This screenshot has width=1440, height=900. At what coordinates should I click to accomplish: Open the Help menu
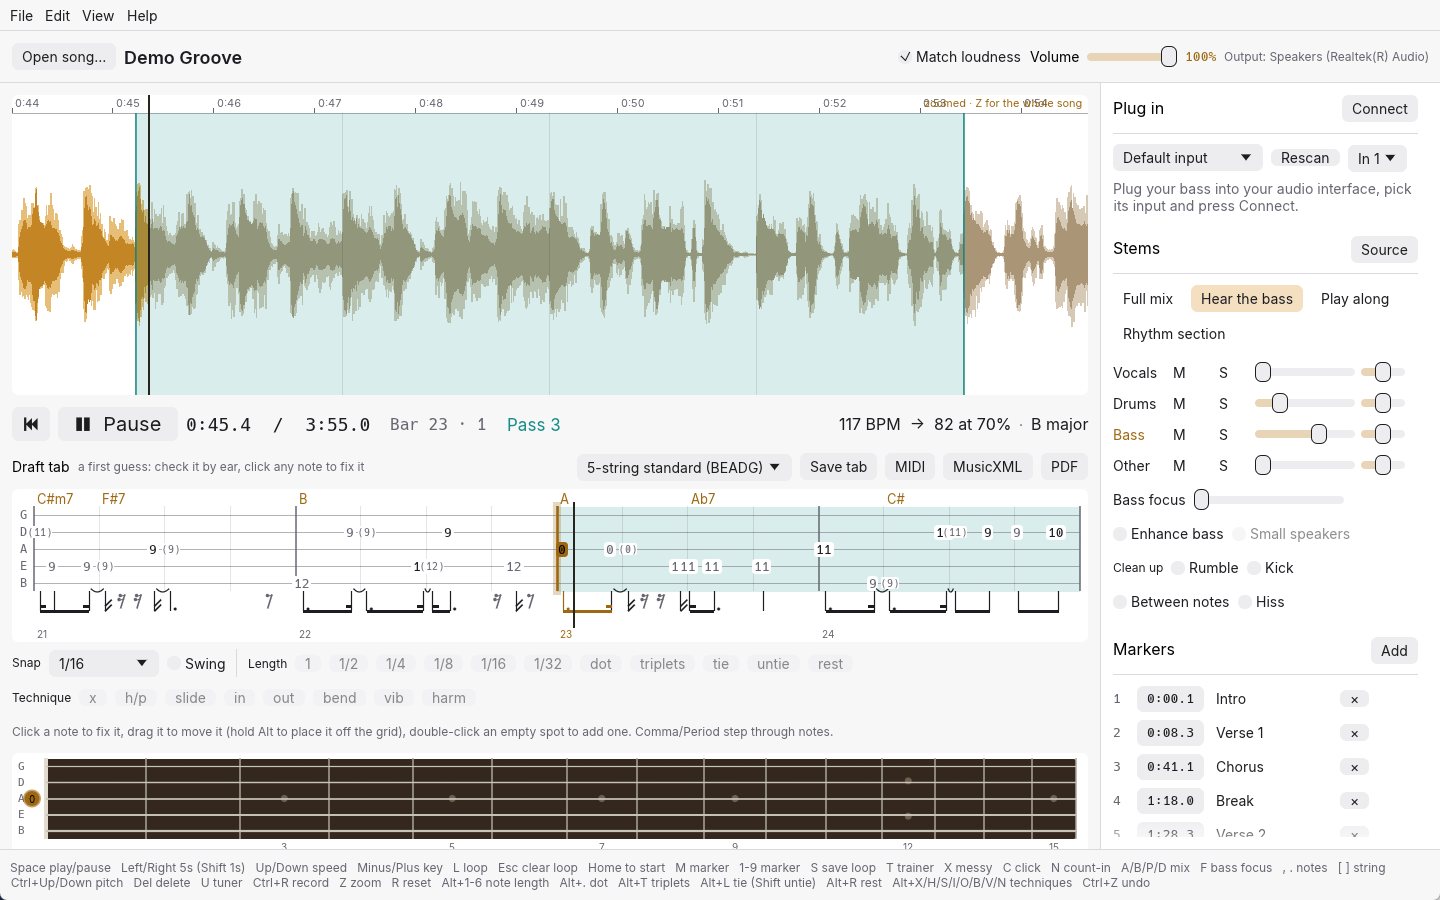pyautogui.click(x=142, y=16)
